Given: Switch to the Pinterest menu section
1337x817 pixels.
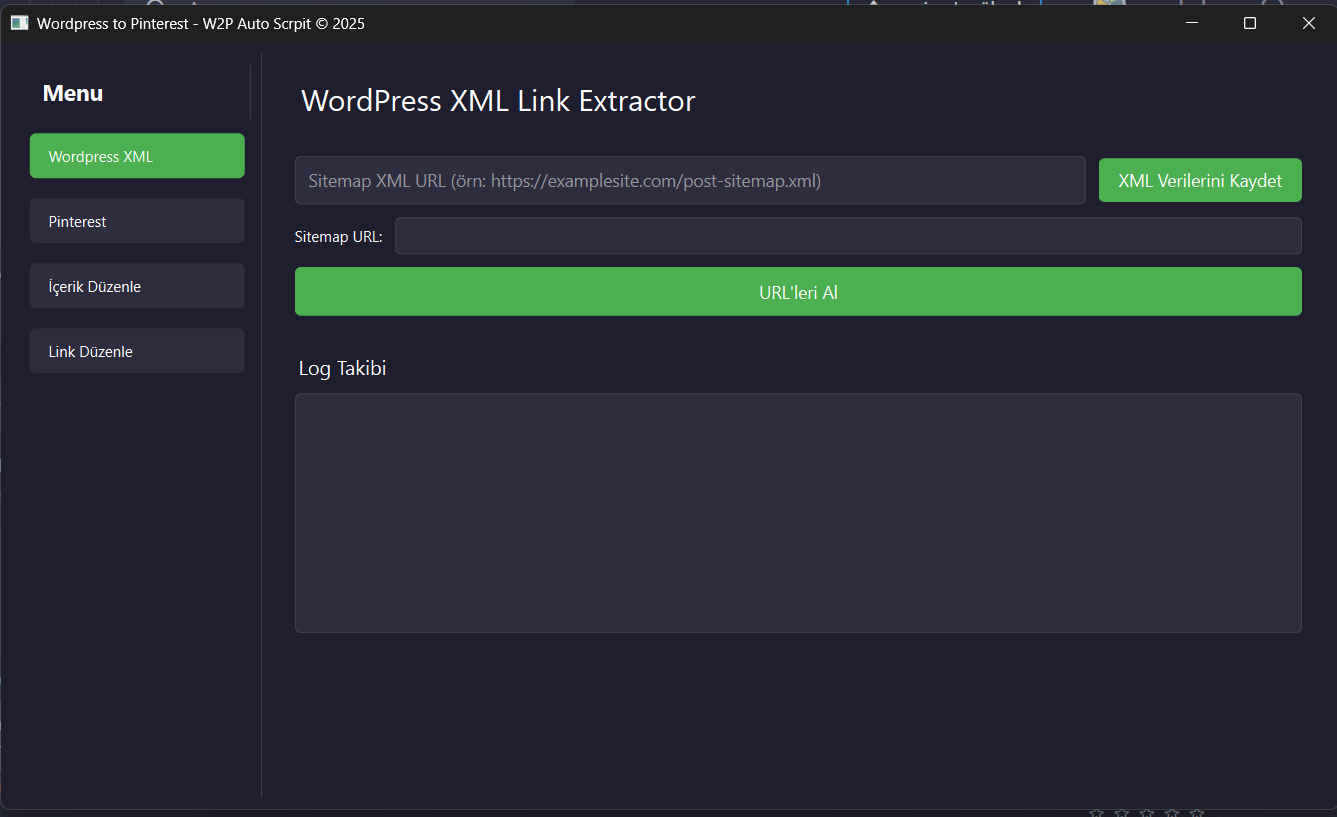Looking at the screenshot, I should pyautogui.click(x=137, y=221).
